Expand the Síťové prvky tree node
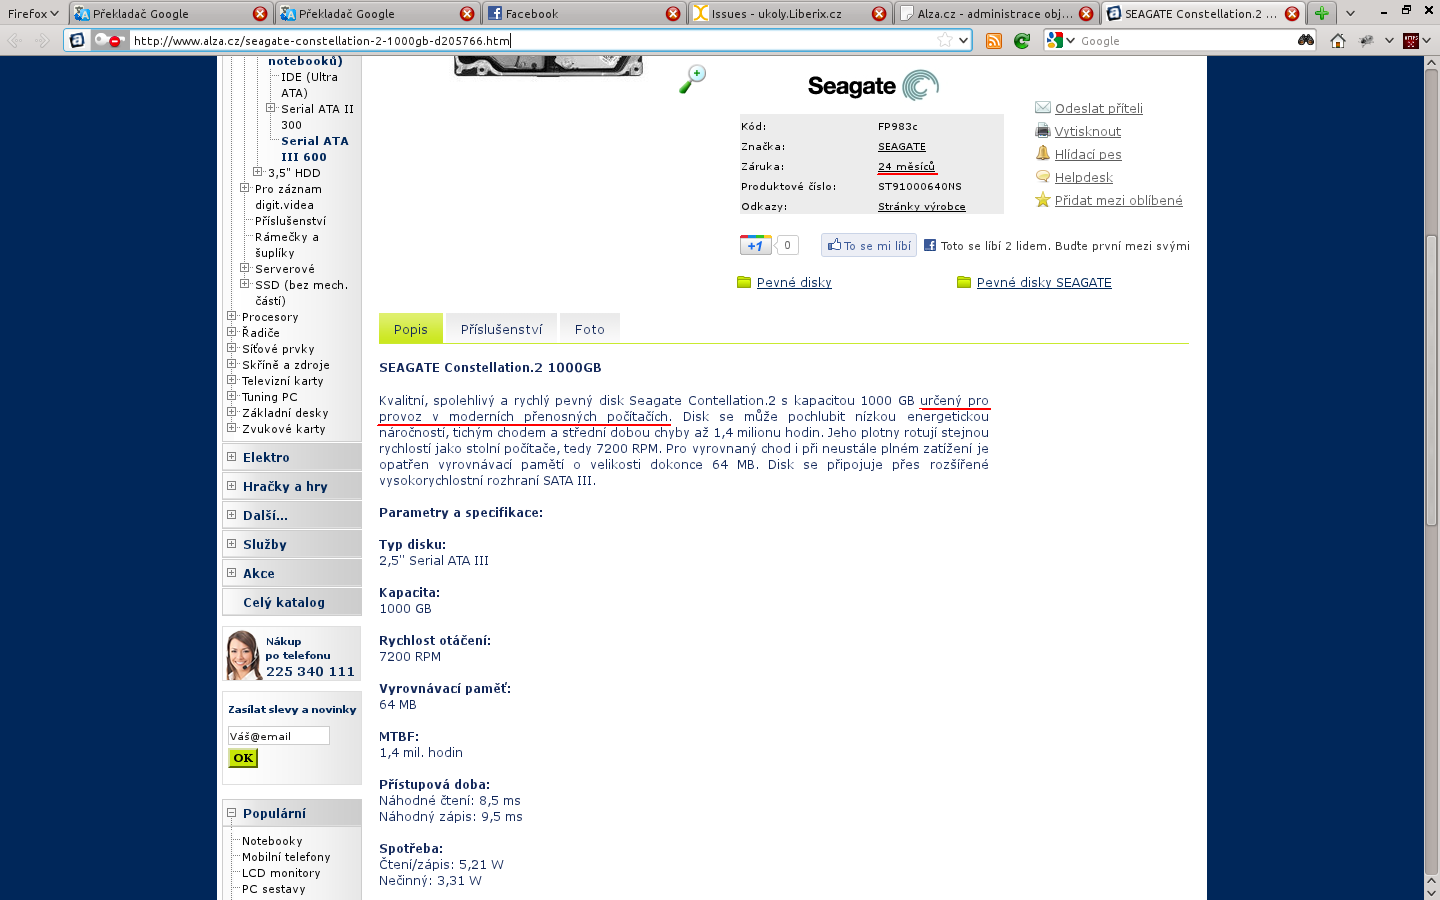 (x=231, y=348)
